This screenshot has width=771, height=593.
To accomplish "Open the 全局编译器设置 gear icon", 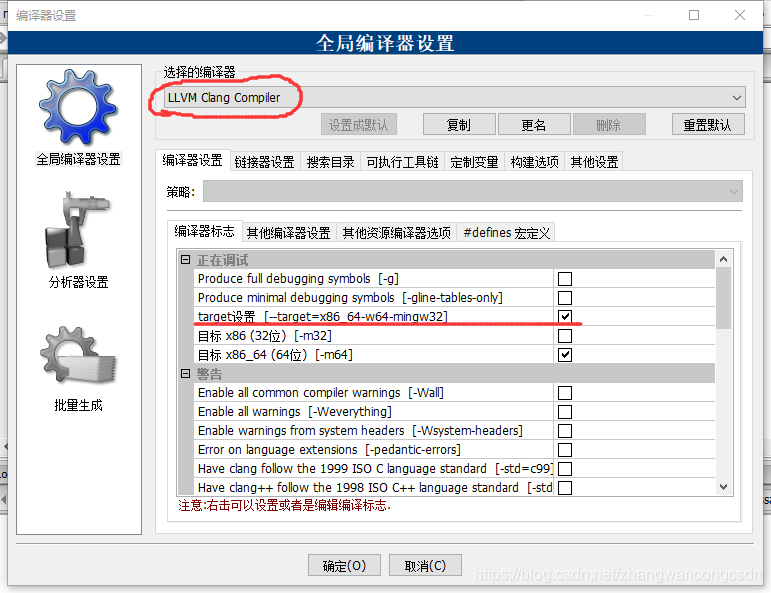I will (78, 107).
